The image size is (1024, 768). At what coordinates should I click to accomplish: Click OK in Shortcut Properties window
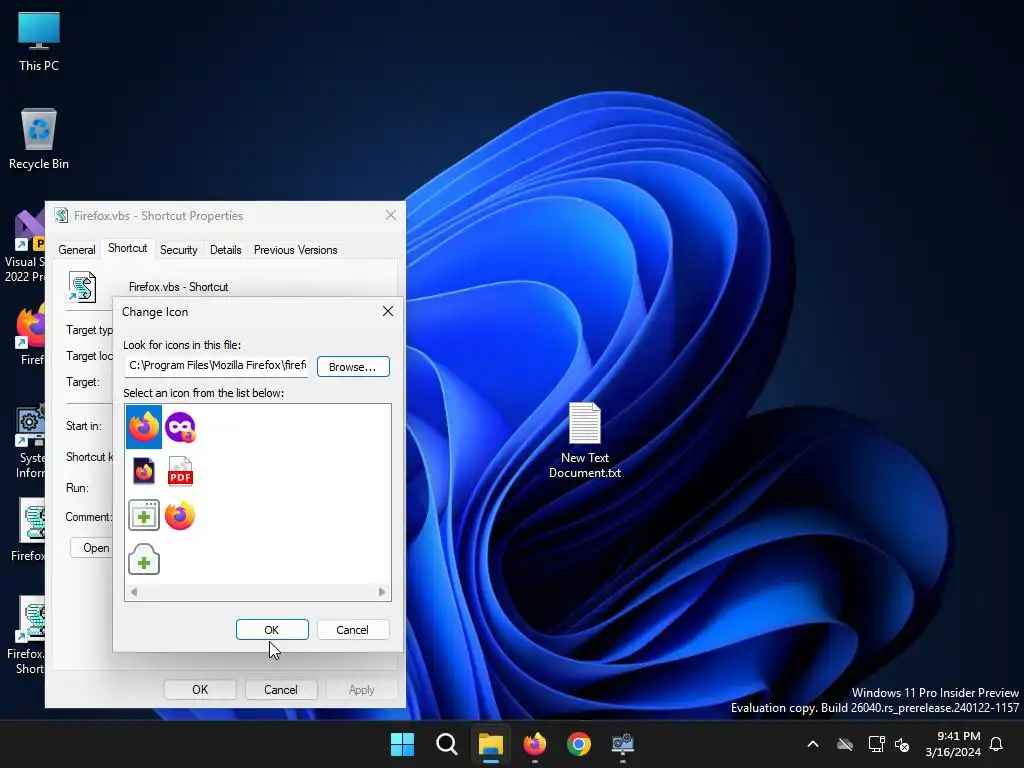(200, 690)
